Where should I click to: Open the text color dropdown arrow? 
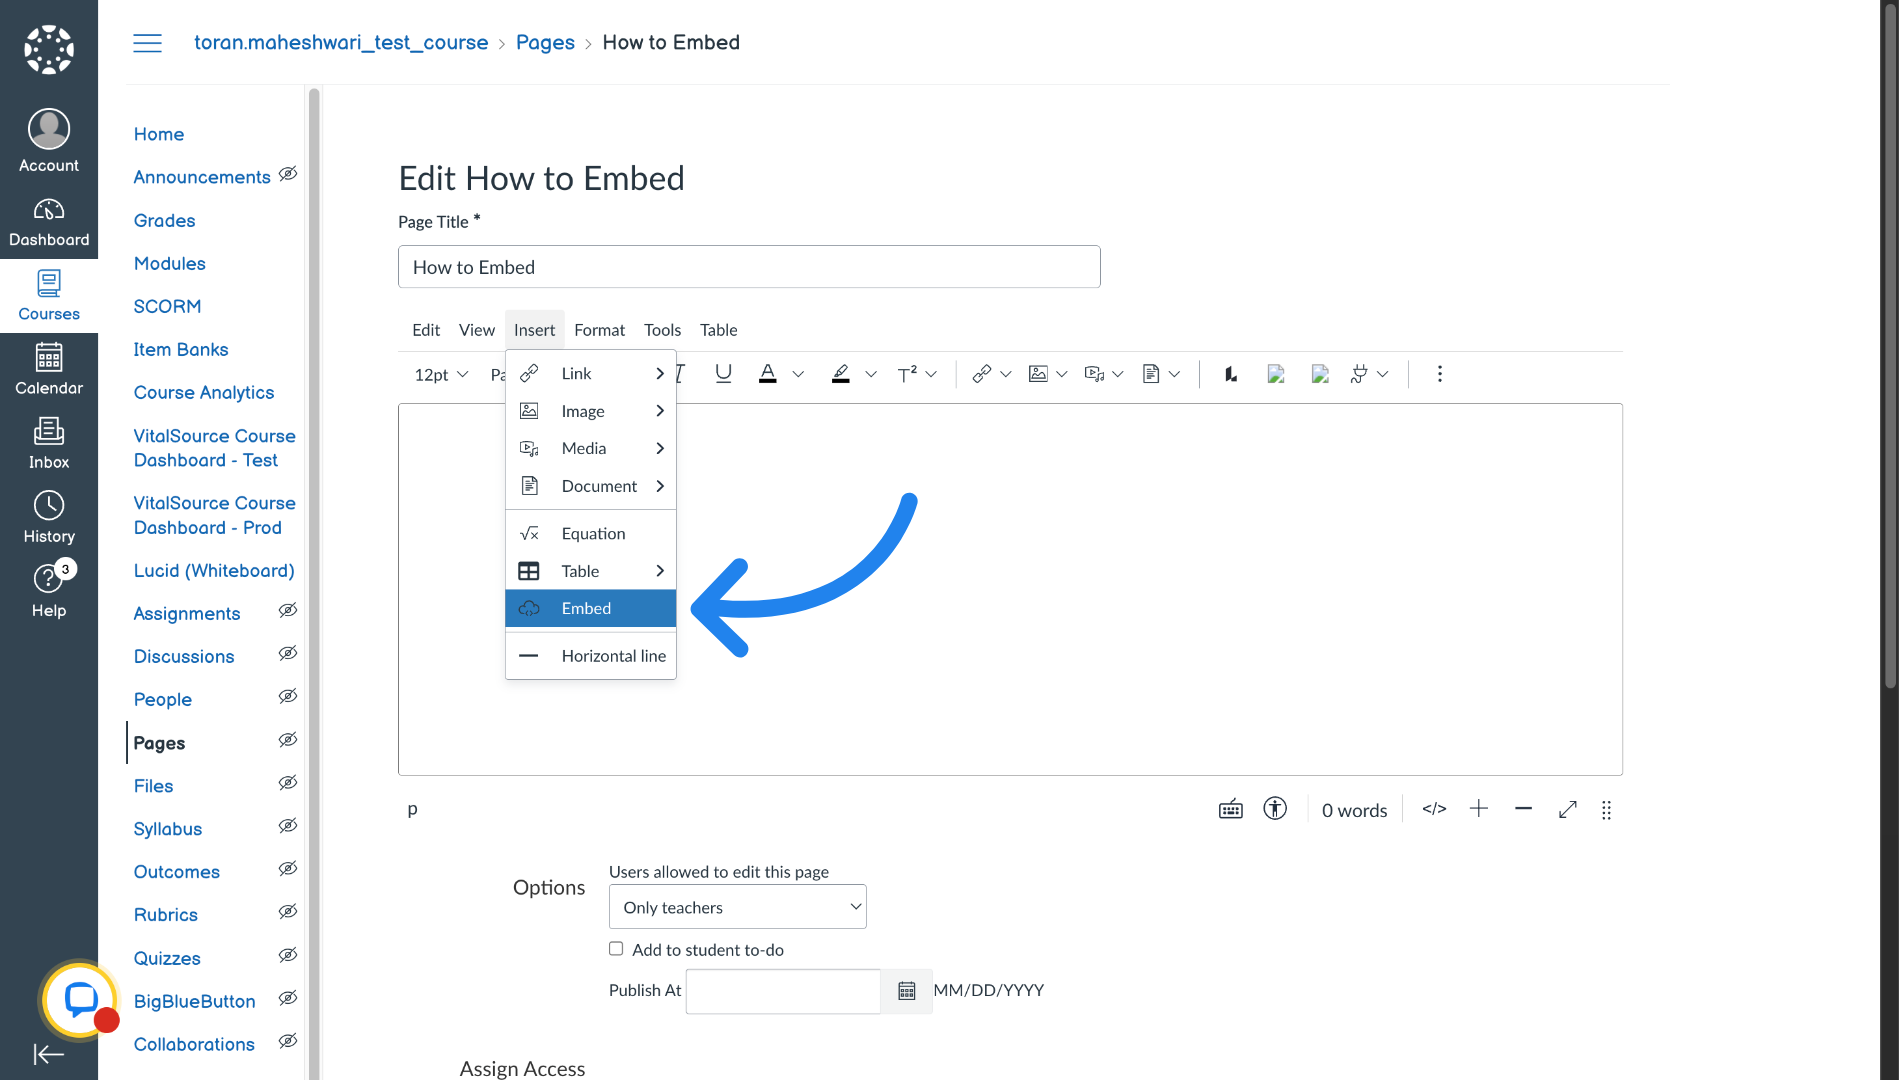click(798, 374)
